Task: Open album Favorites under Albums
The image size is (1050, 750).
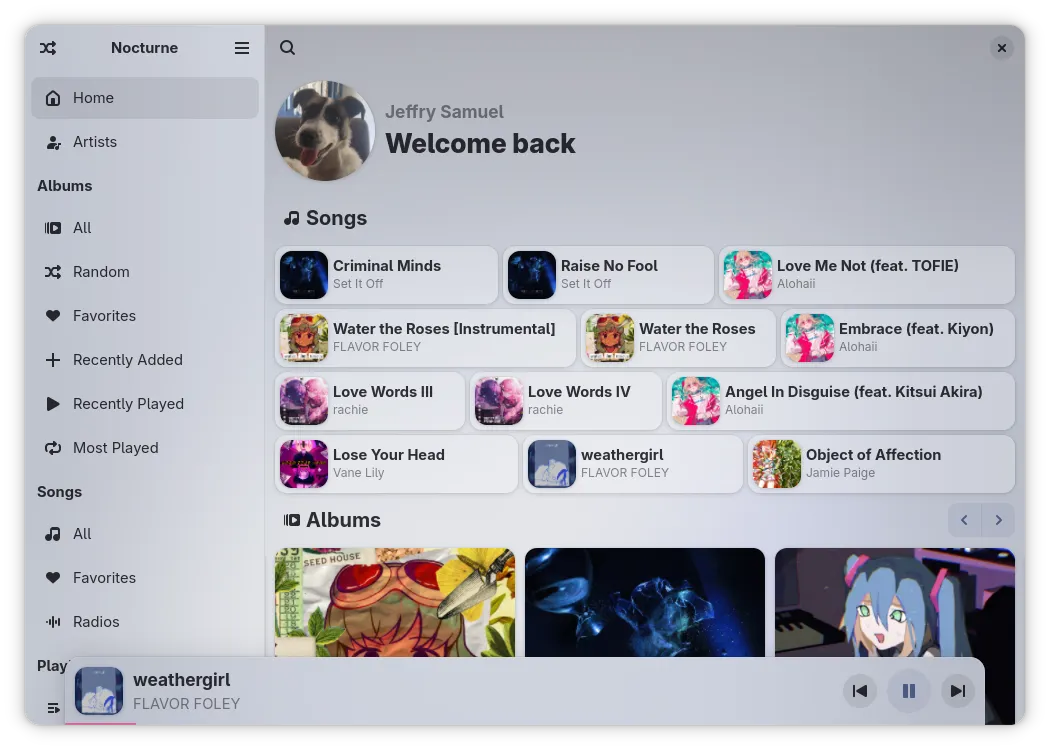Action: [x=145, y=315]
